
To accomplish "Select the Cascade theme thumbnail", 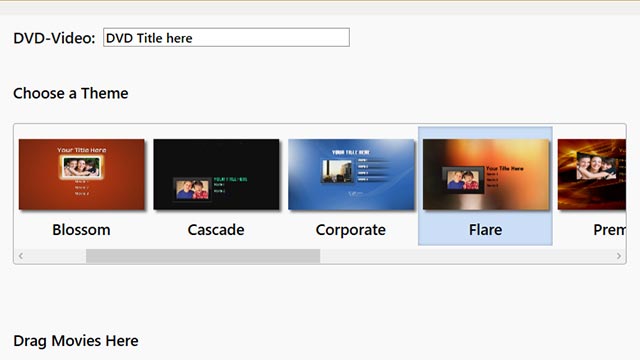I will click(216, 175).
